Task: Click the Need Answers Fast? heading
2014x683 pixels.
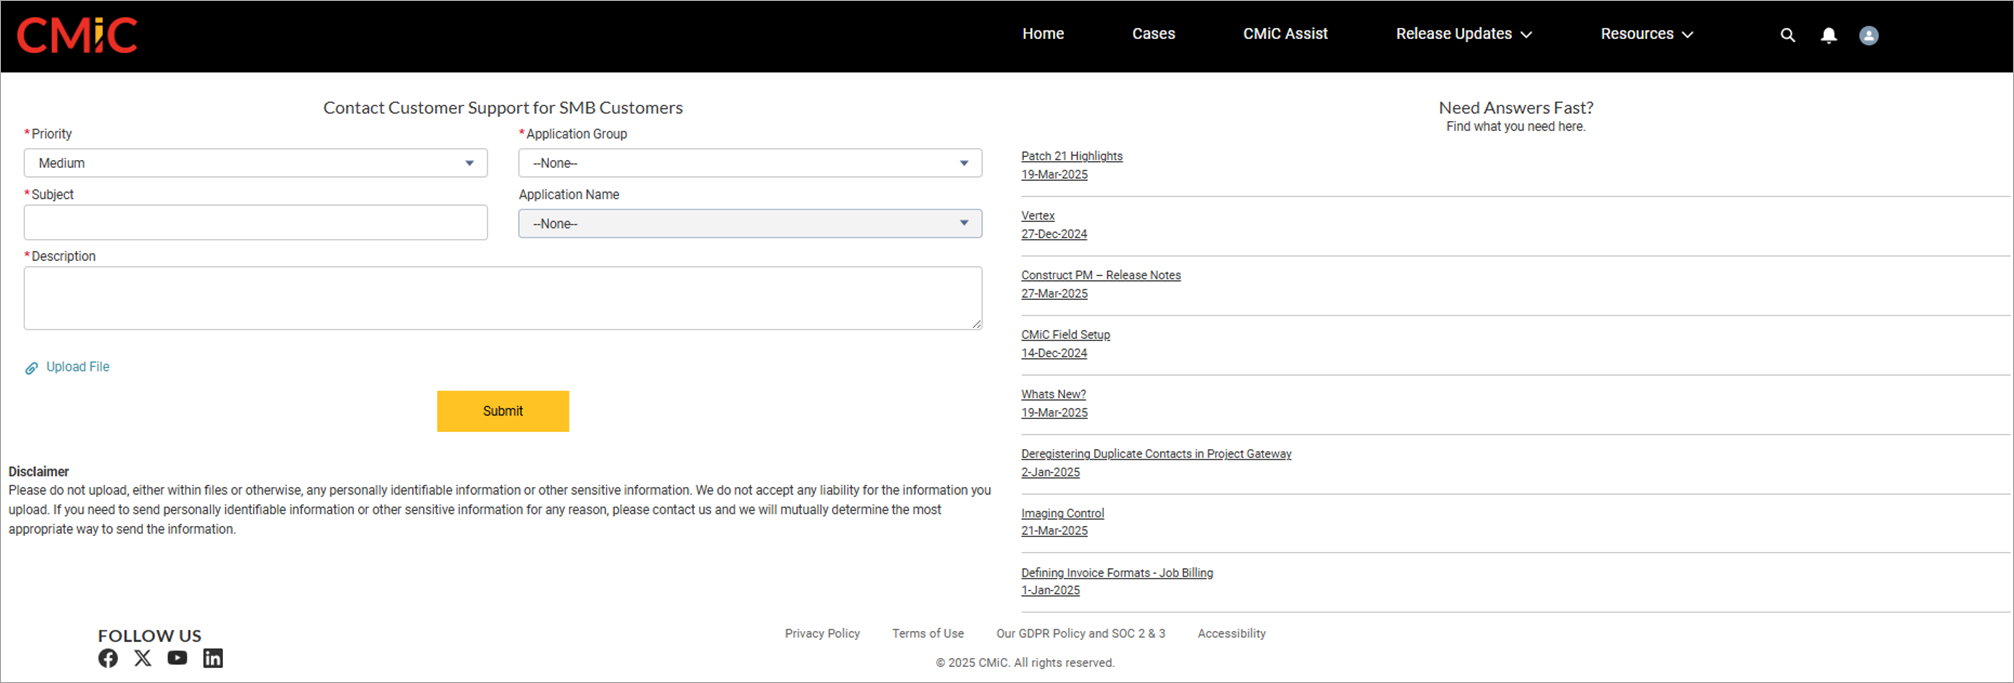Action: tap(1516, 107)
